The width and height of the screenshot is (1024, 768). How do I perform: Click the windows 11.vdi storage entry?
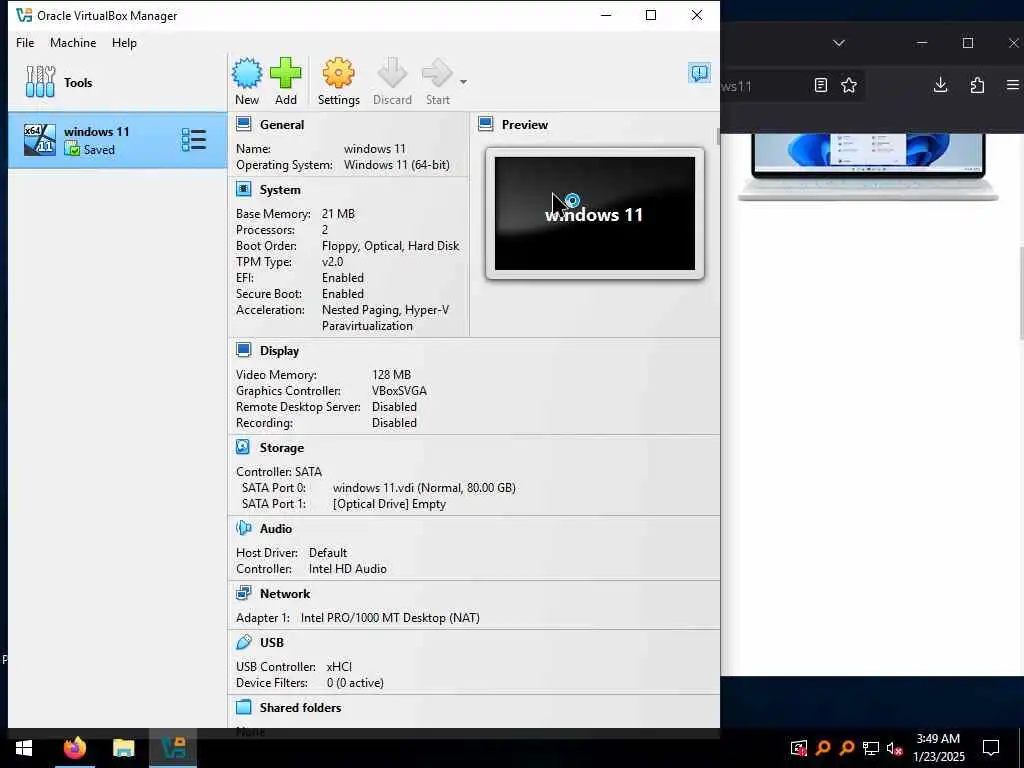[424, 488]
